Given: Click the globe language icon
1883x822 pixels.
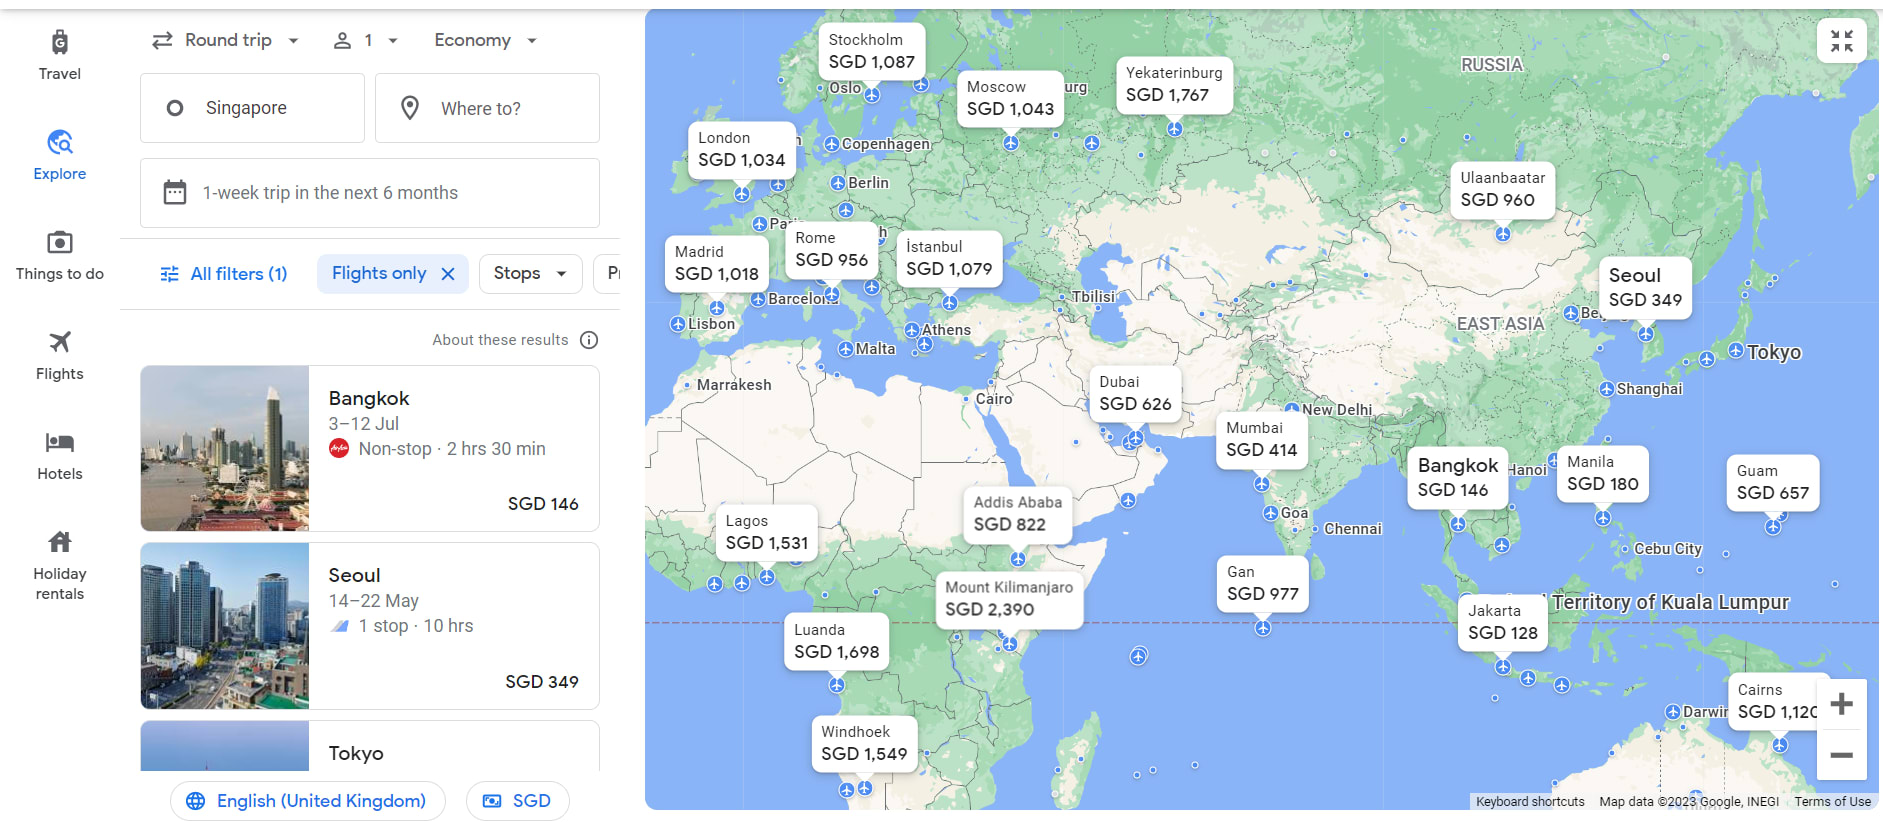Looking at the screenshot, I should click(x=196, y=801).
